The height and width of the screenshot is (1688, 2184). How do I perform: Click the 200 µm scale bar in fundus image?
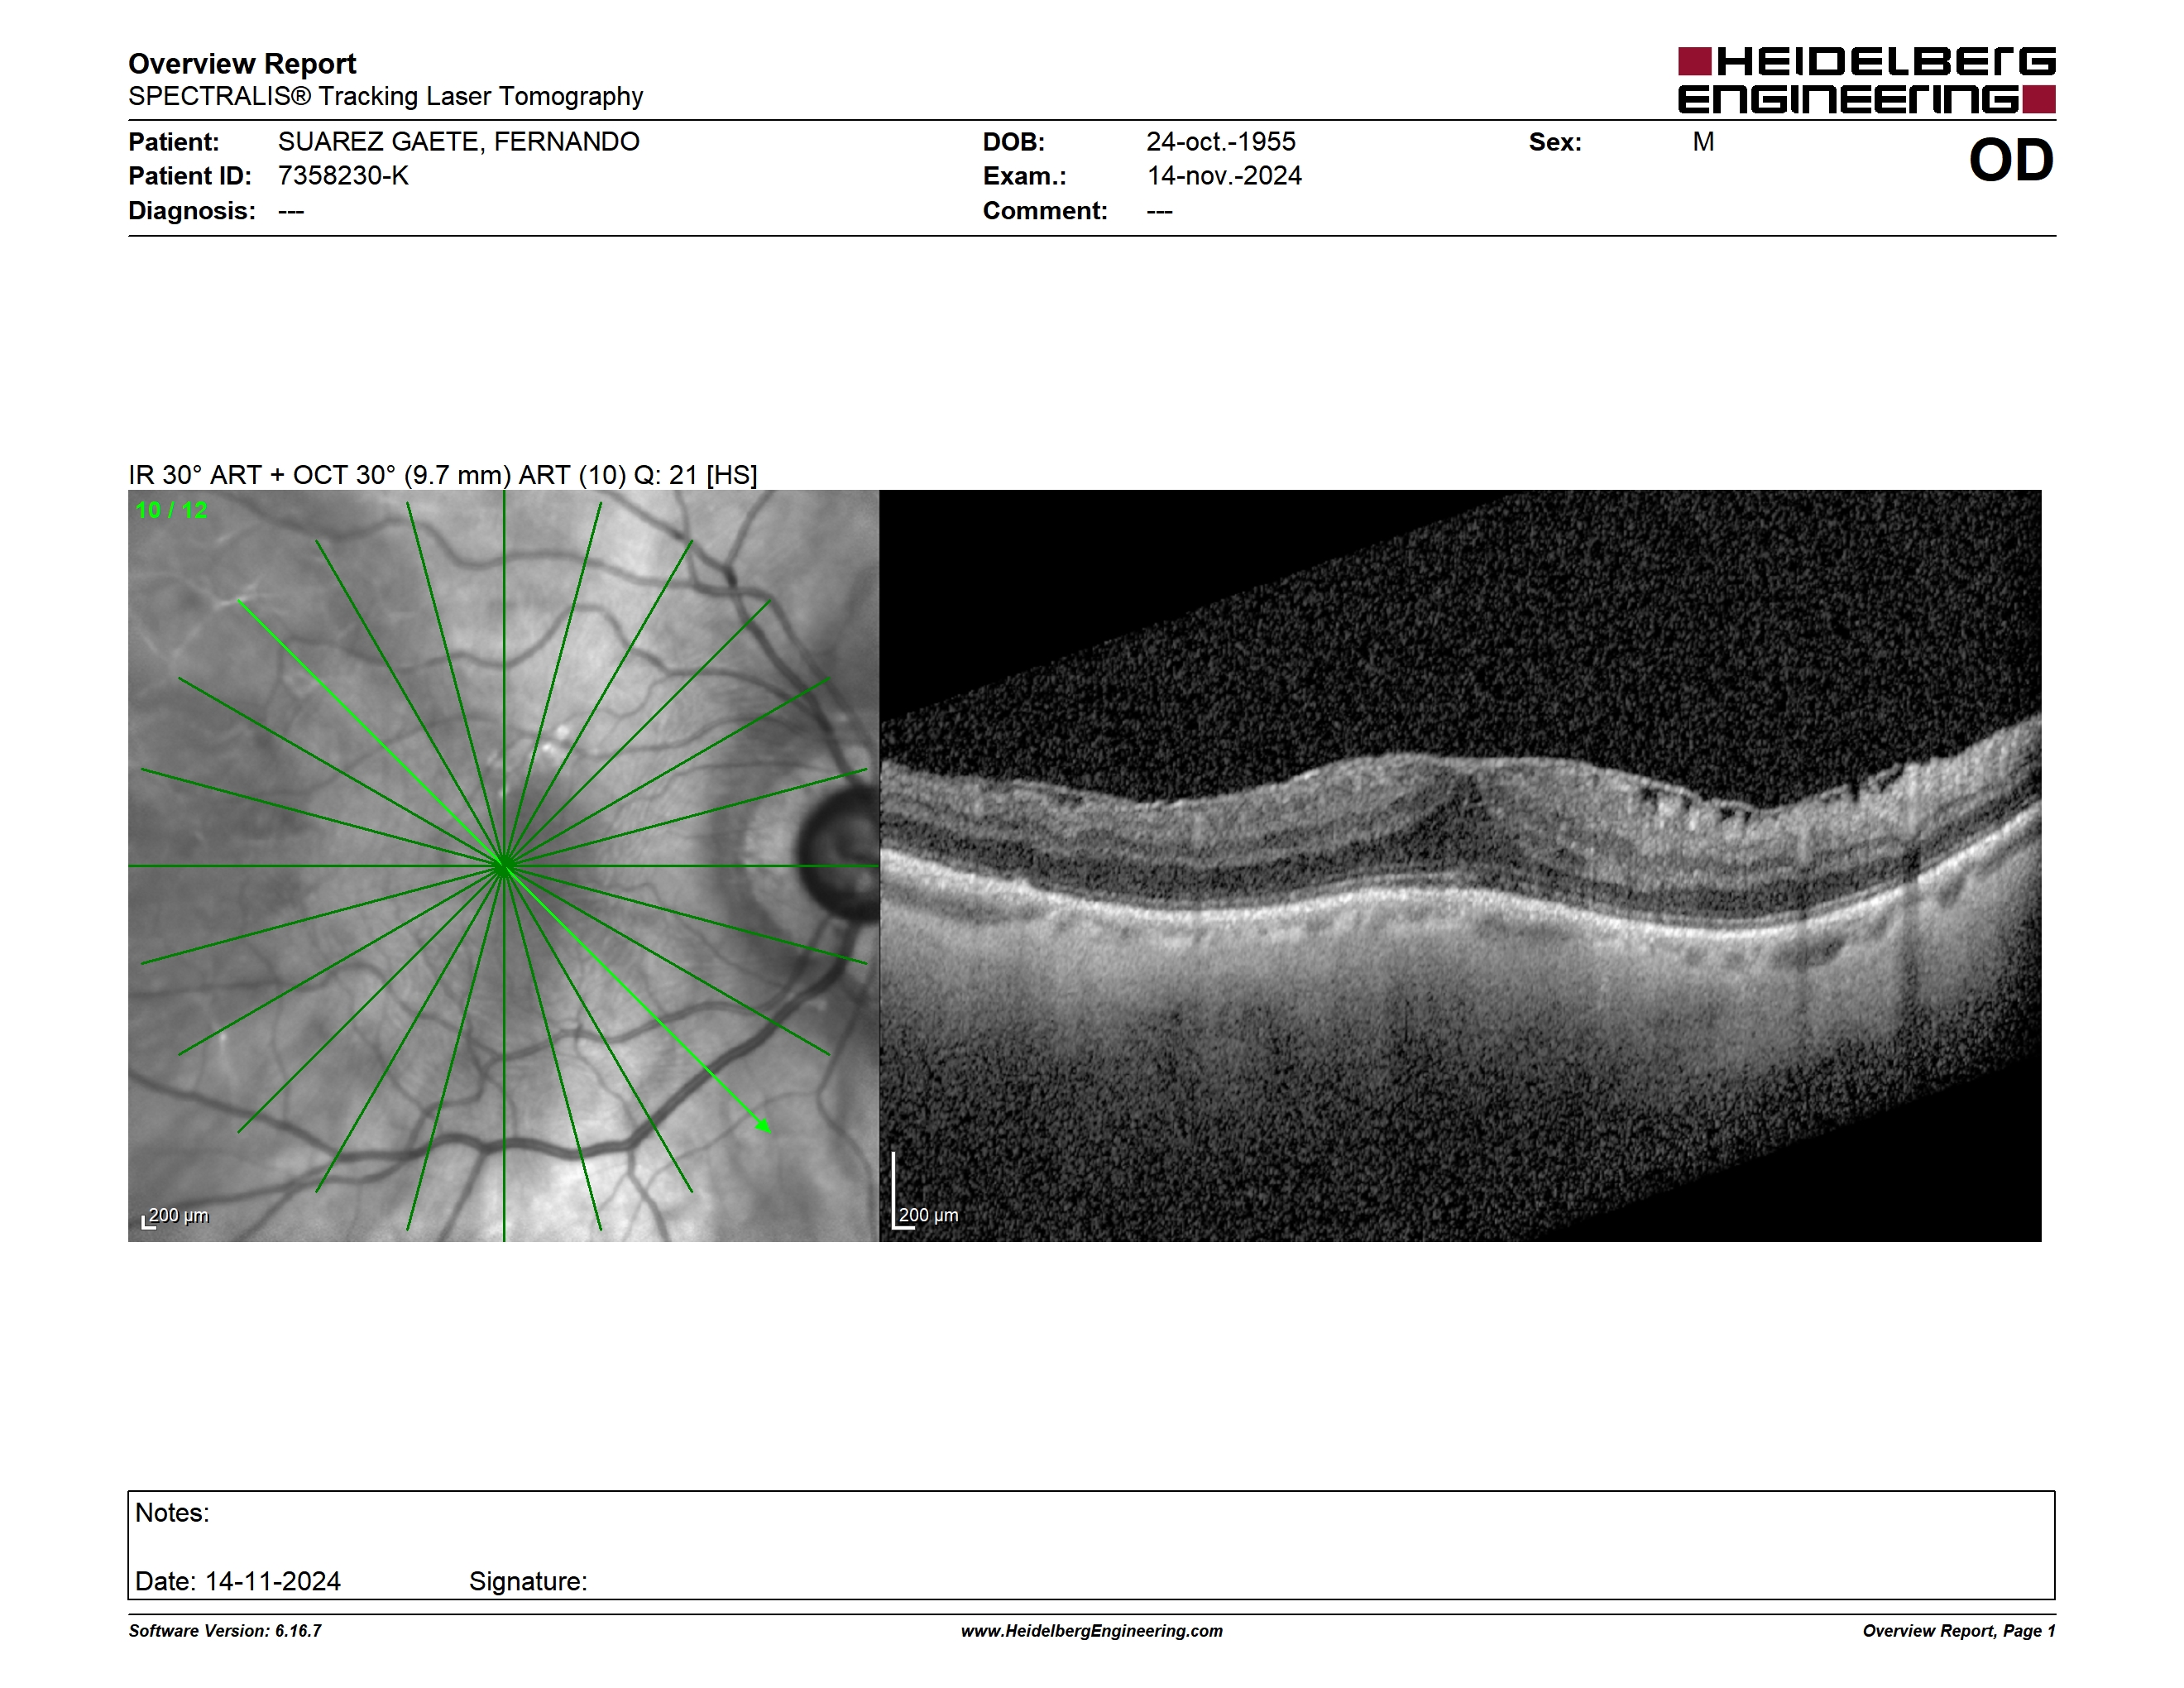[175, 1216]
